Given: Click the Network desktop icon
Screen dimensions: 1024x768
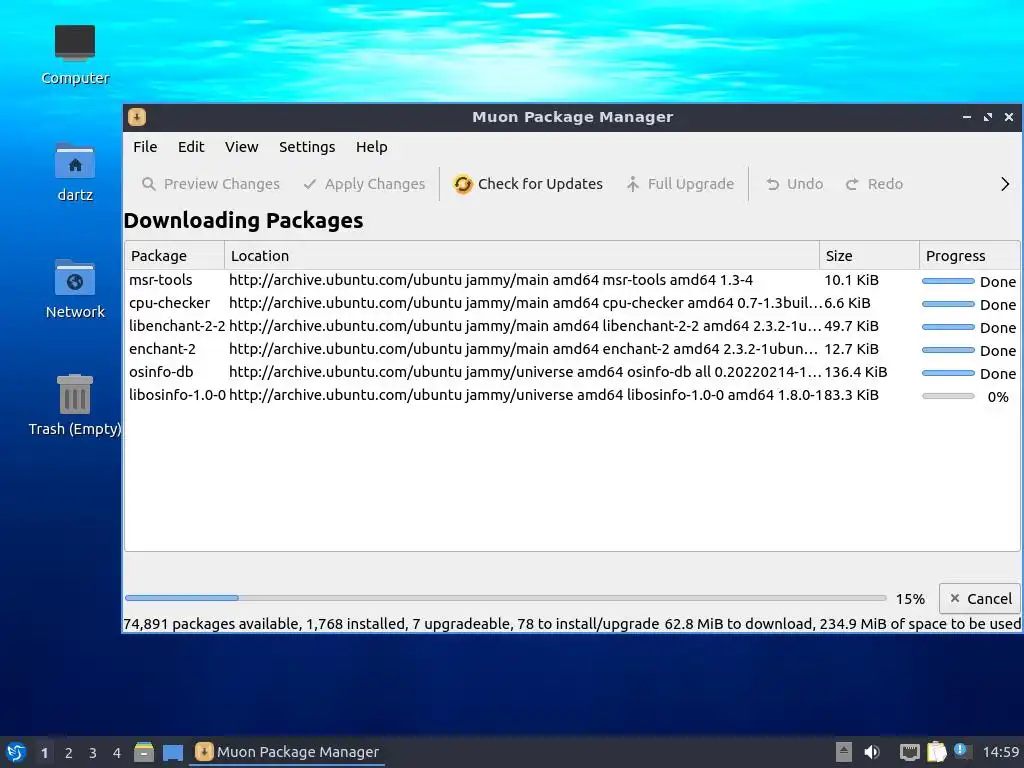Looking at the screenshot, I should tap(74, 289).
